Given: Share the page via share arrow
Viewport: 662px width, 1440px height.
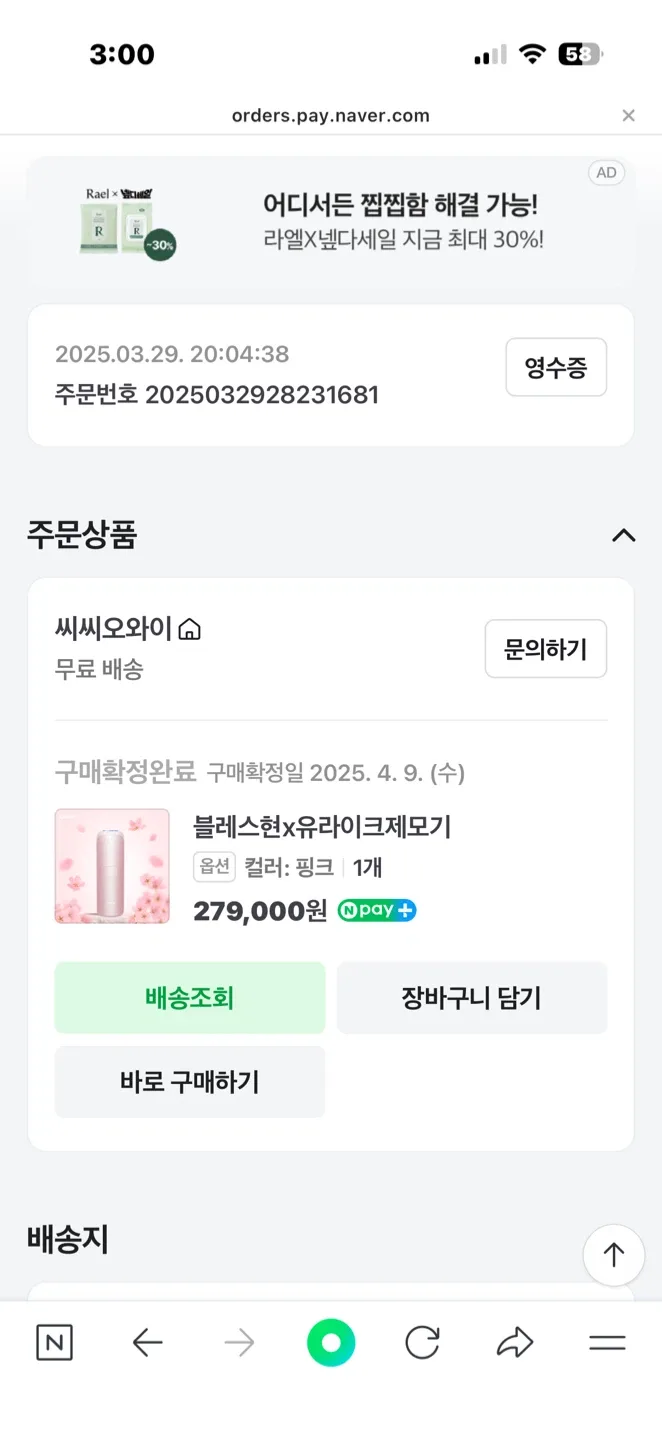Looking at the screenshot, I should pos(515,1342).
